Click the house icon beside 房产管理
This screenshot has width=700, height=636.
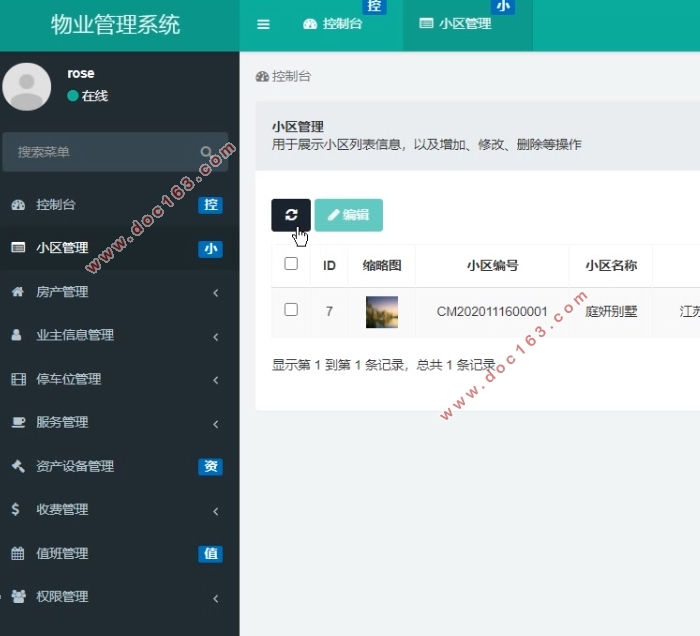click(17, 291)
